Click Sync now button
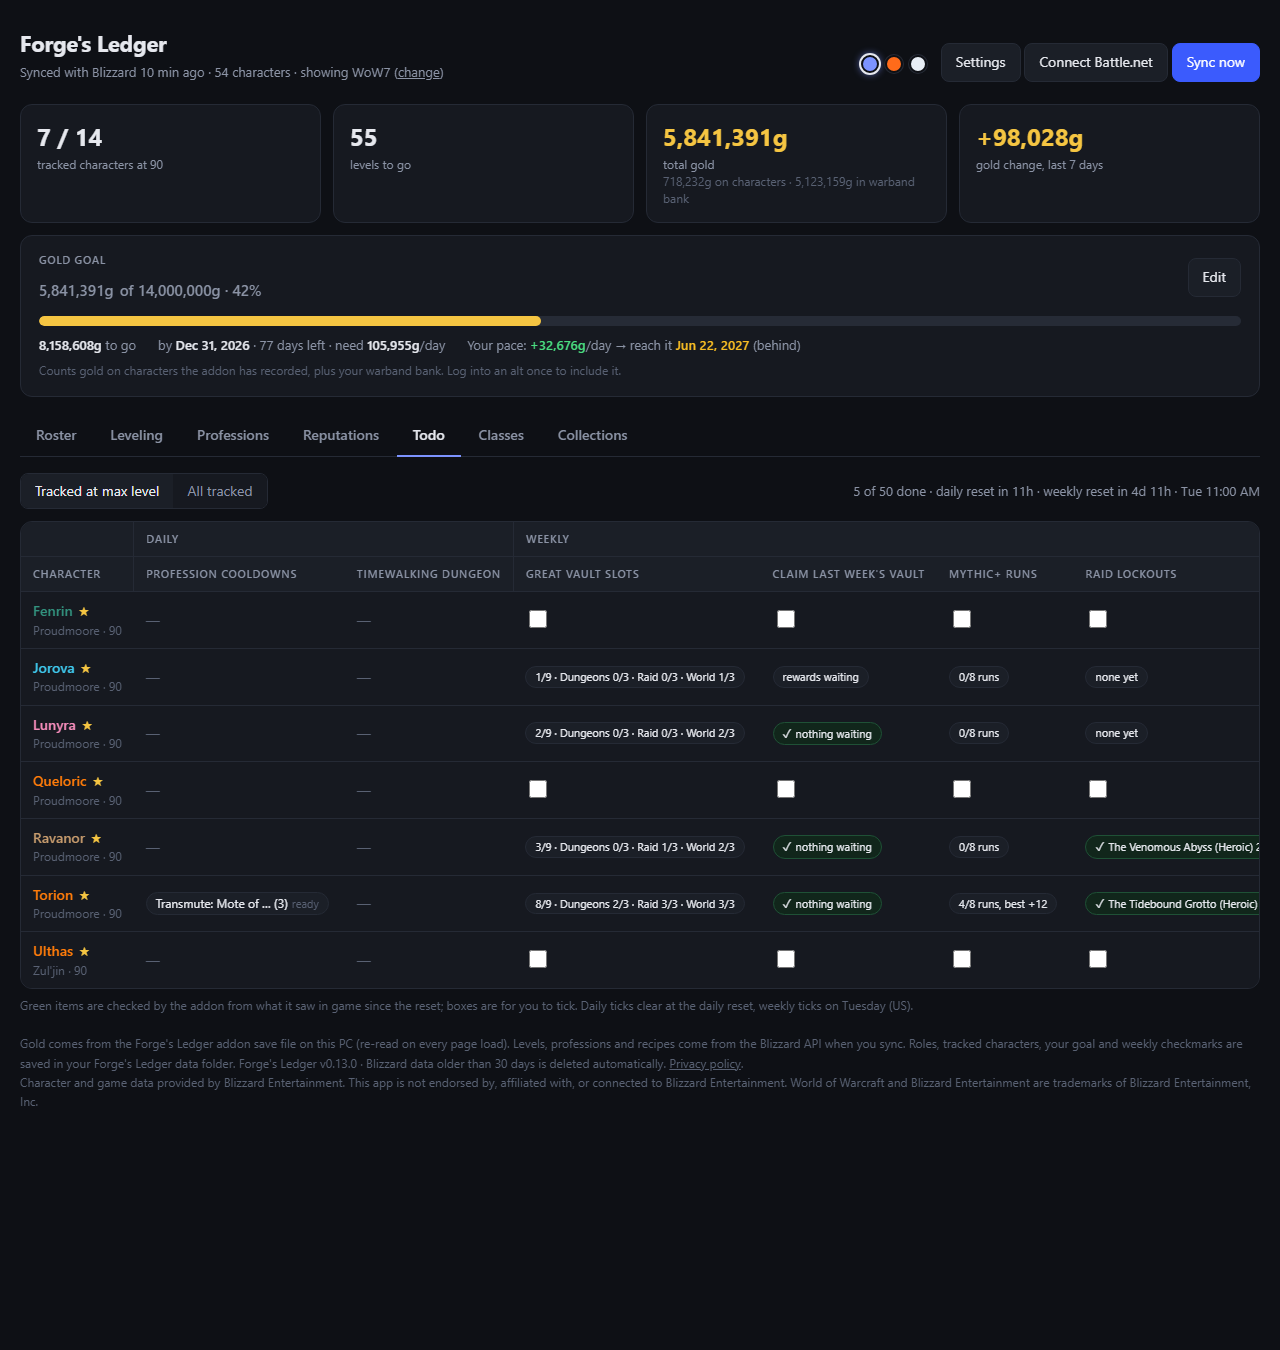 click(1215, 62)
